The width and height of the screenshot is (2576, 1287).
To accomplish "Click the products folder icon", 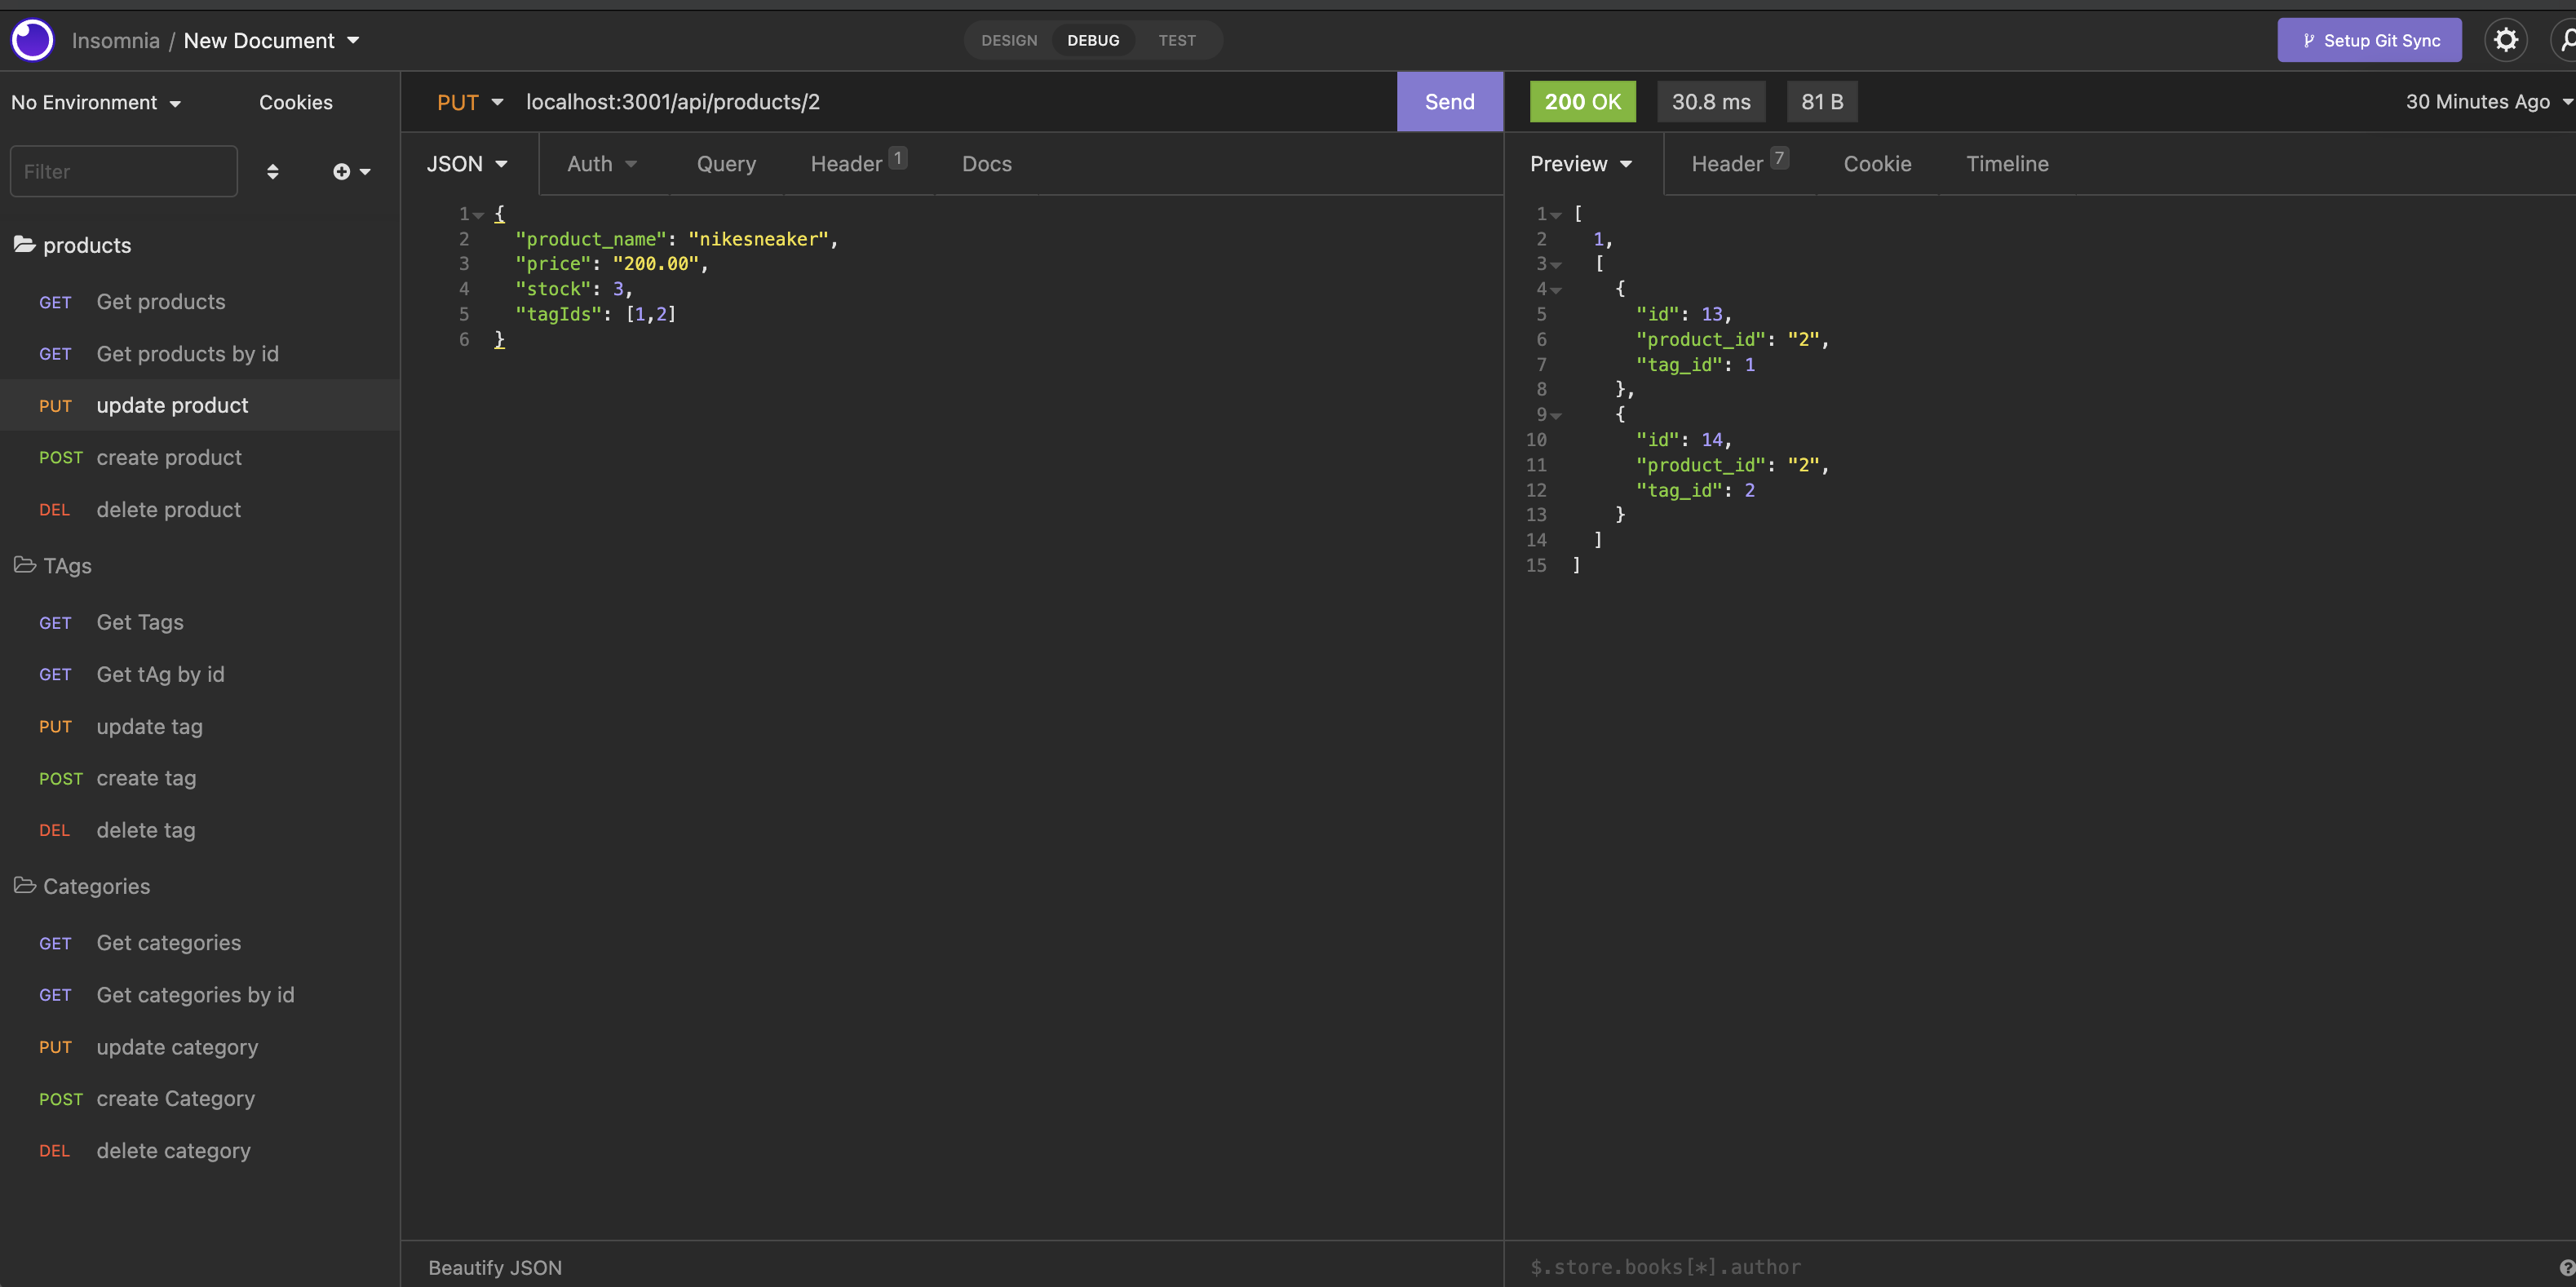I will 24,243.
